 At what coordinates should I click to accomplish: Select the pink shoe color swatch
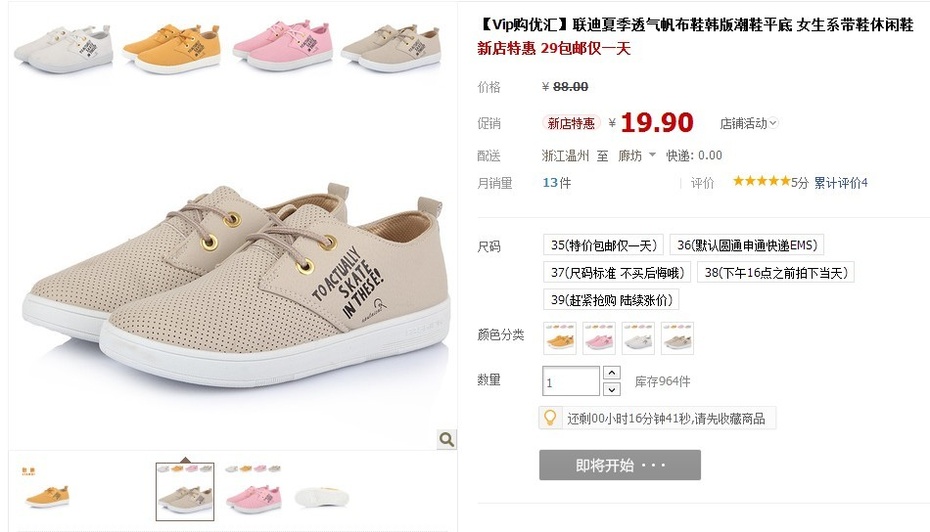[x=599, y=338]
